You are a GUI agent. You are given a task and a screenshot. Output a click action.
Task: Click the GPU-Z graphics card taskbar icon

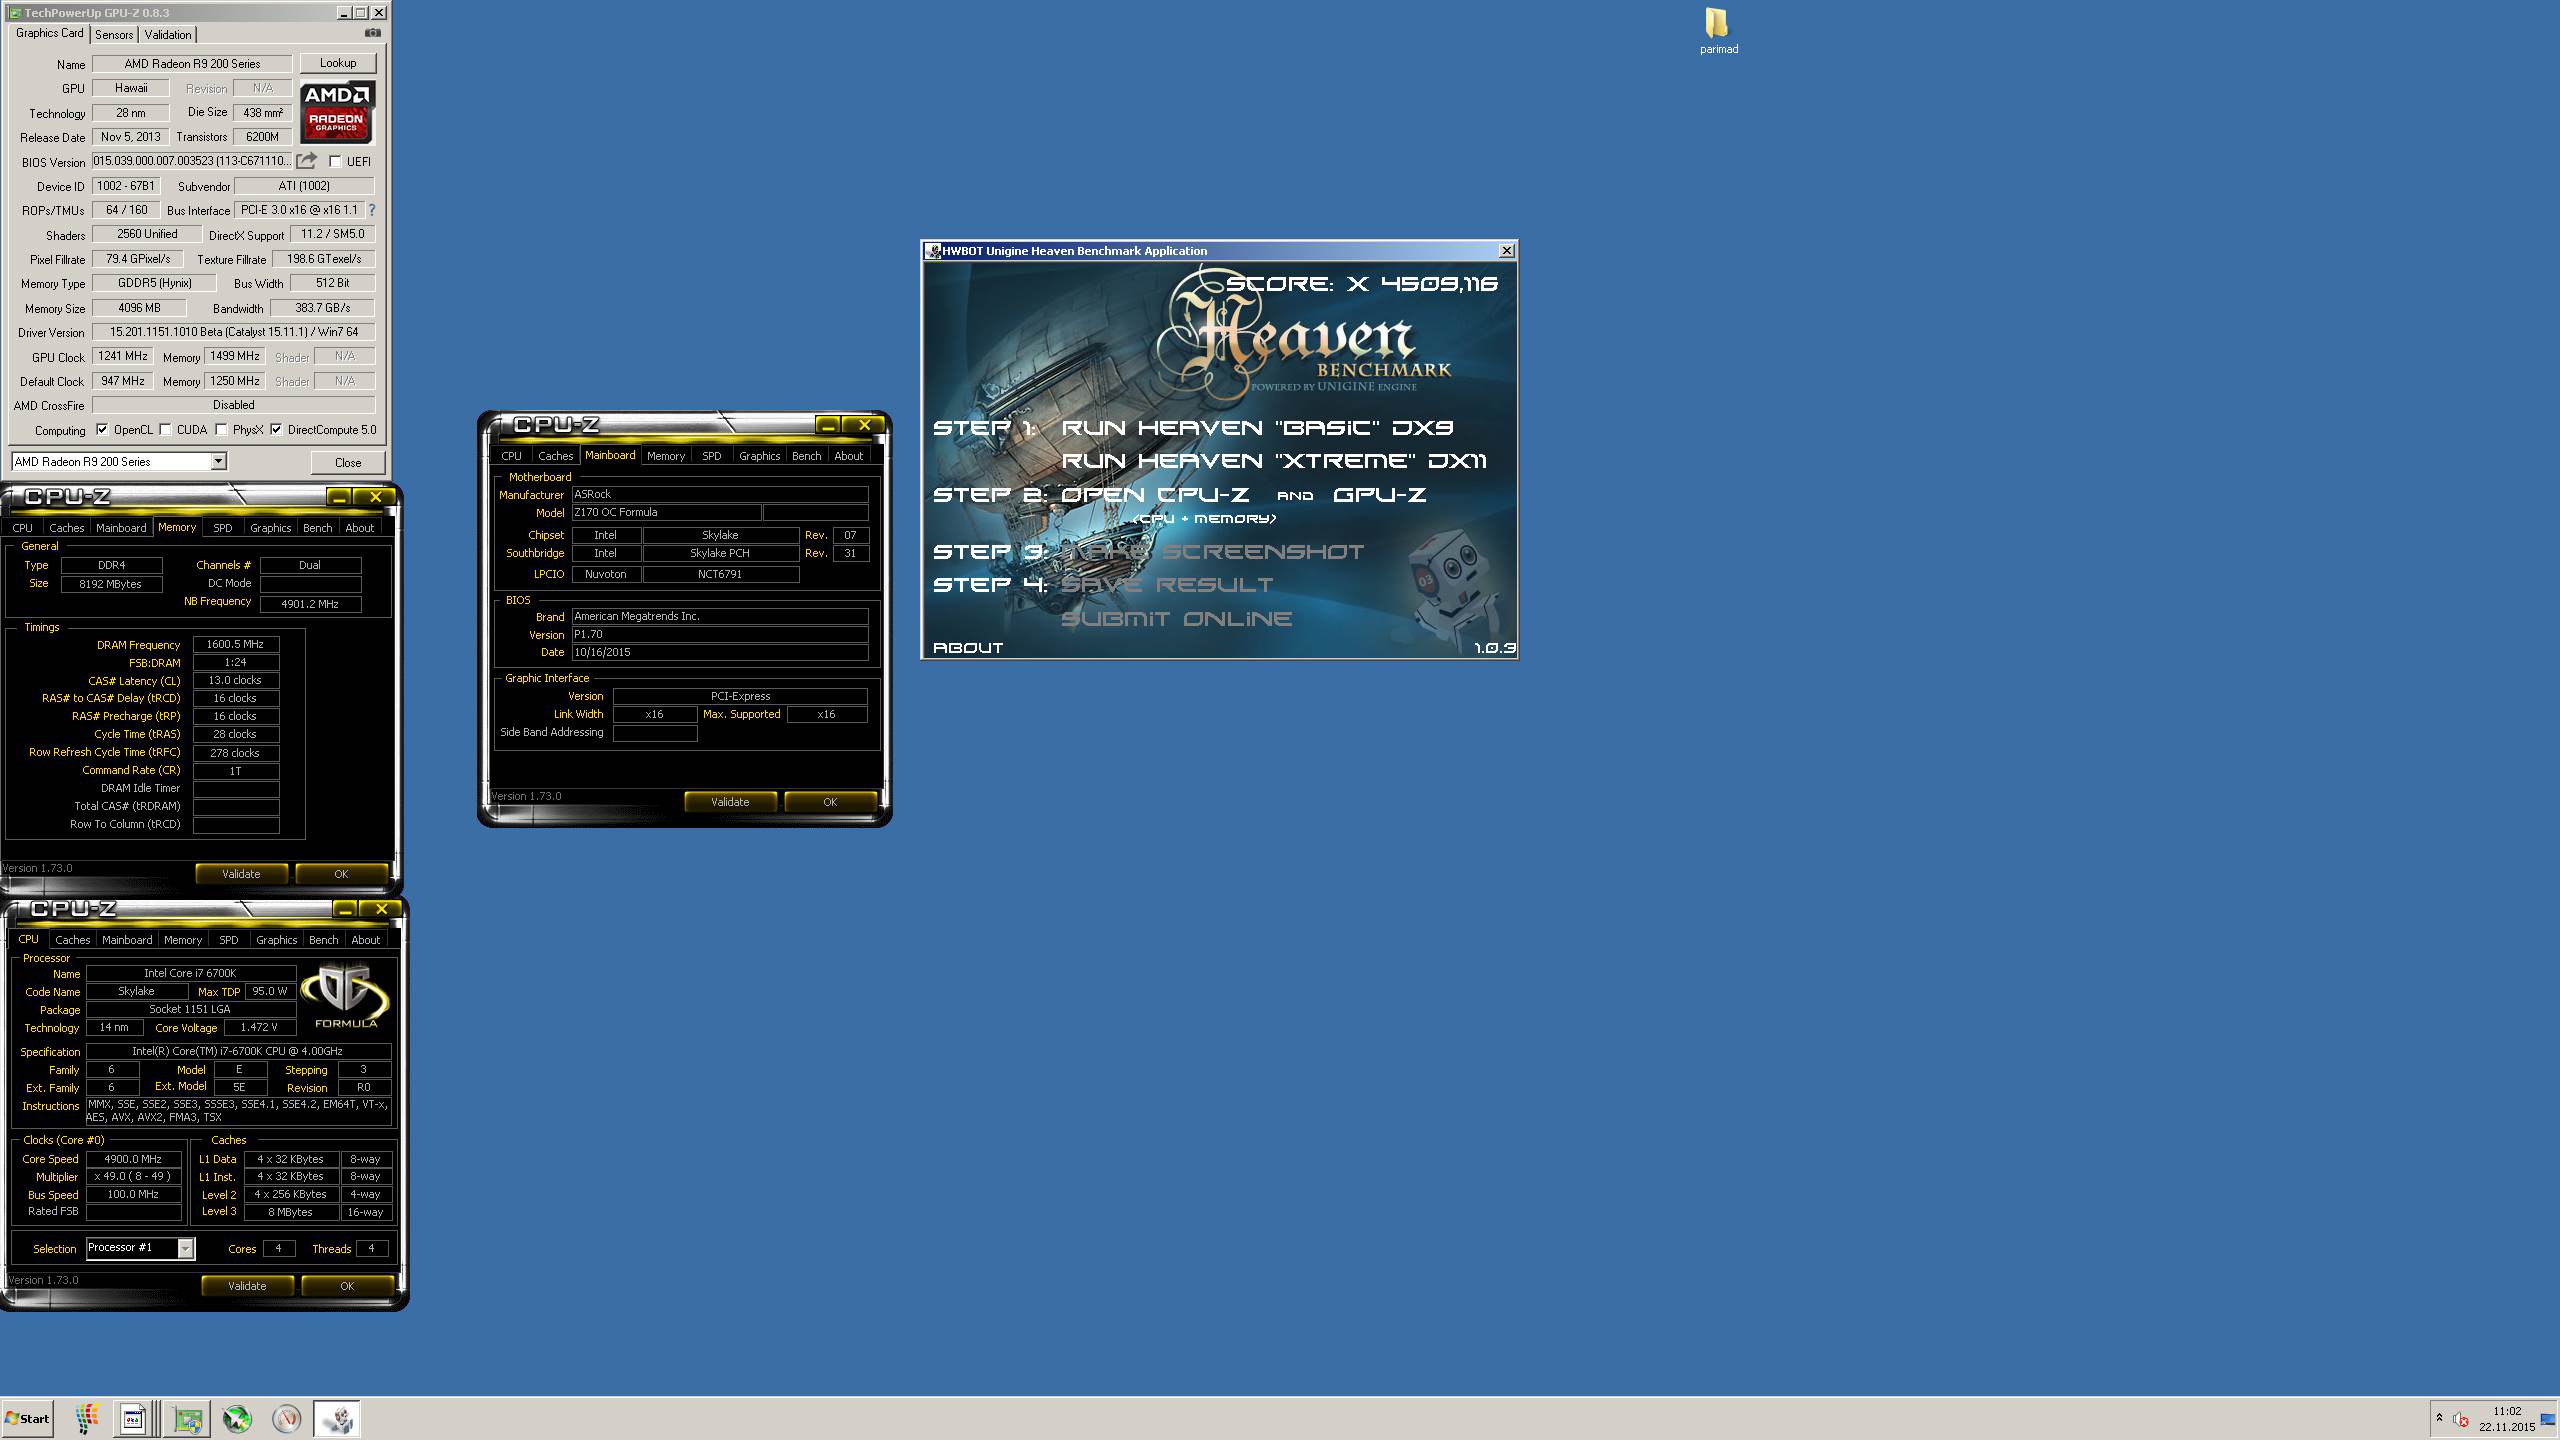pyautogui.click(x=187, y=1418)
